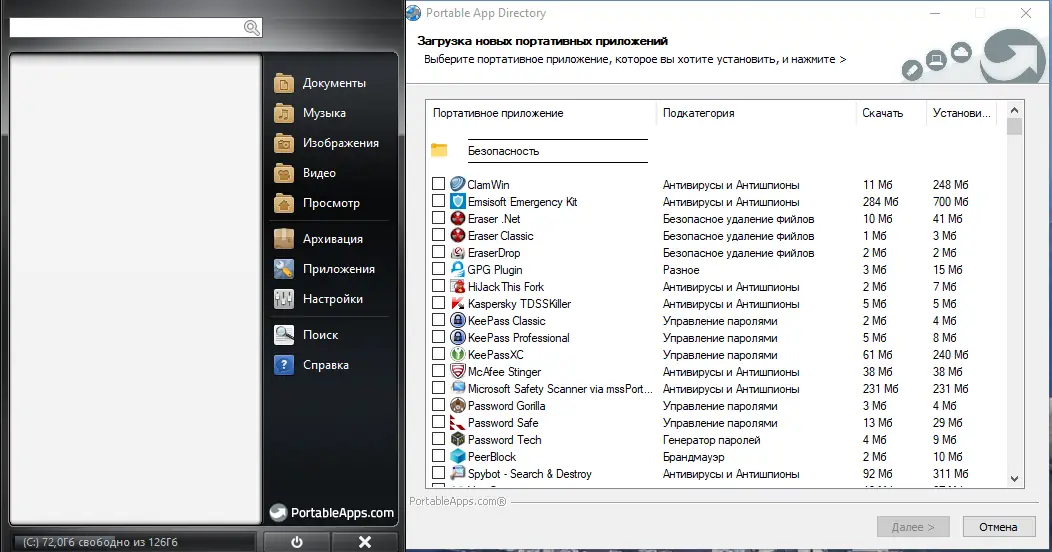Open Музыка in the PortableApps menu
The height and width of the screenshot is (552, 1052).
point(329,113)
